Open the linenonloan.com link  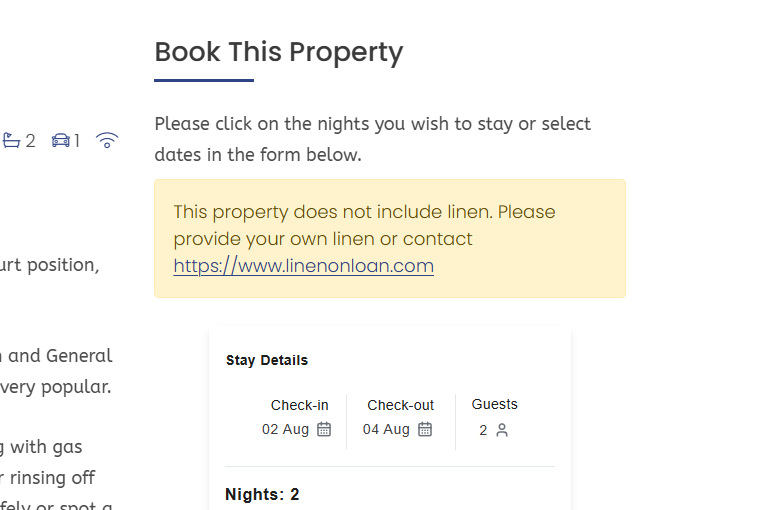click(303, 266)
